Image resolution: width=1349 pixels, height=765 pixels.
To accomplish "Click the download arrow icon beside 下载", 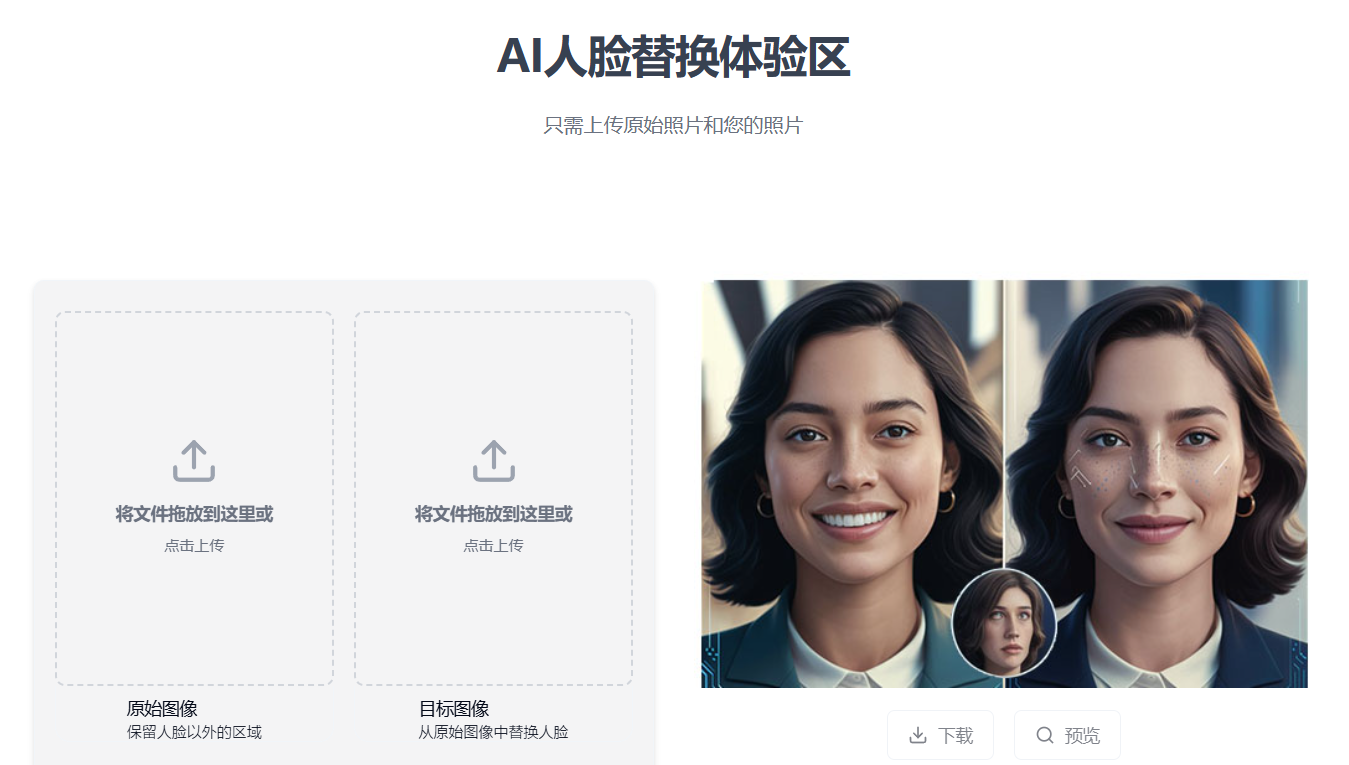I will point(918,736).
